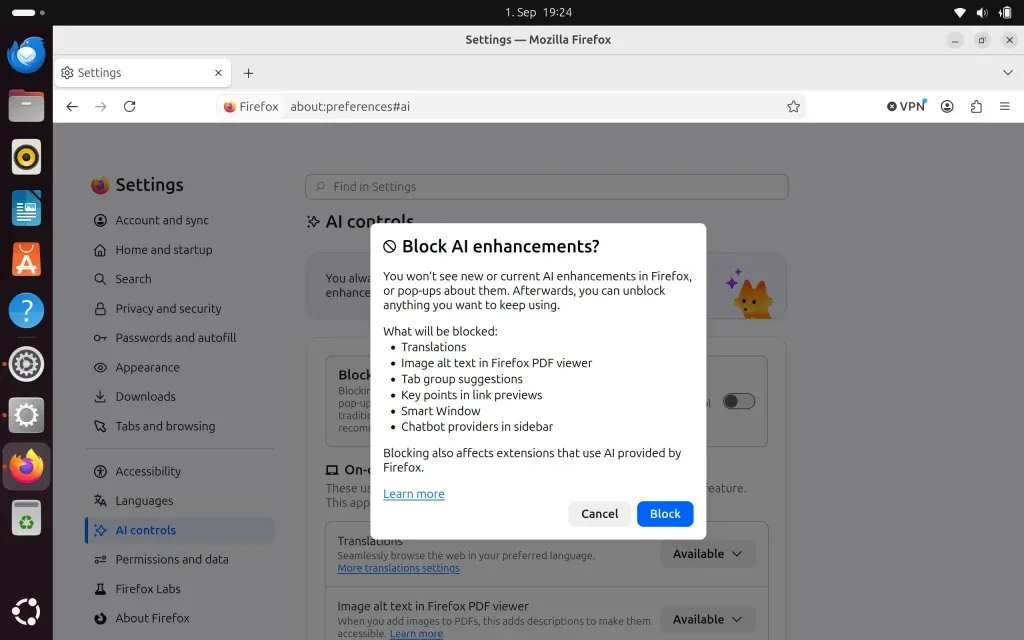Image resolution: width=1024 pixels, height=640 pixels.
Task: Toggle the Block AI enhancements switch
Action: tap(739, 402)
